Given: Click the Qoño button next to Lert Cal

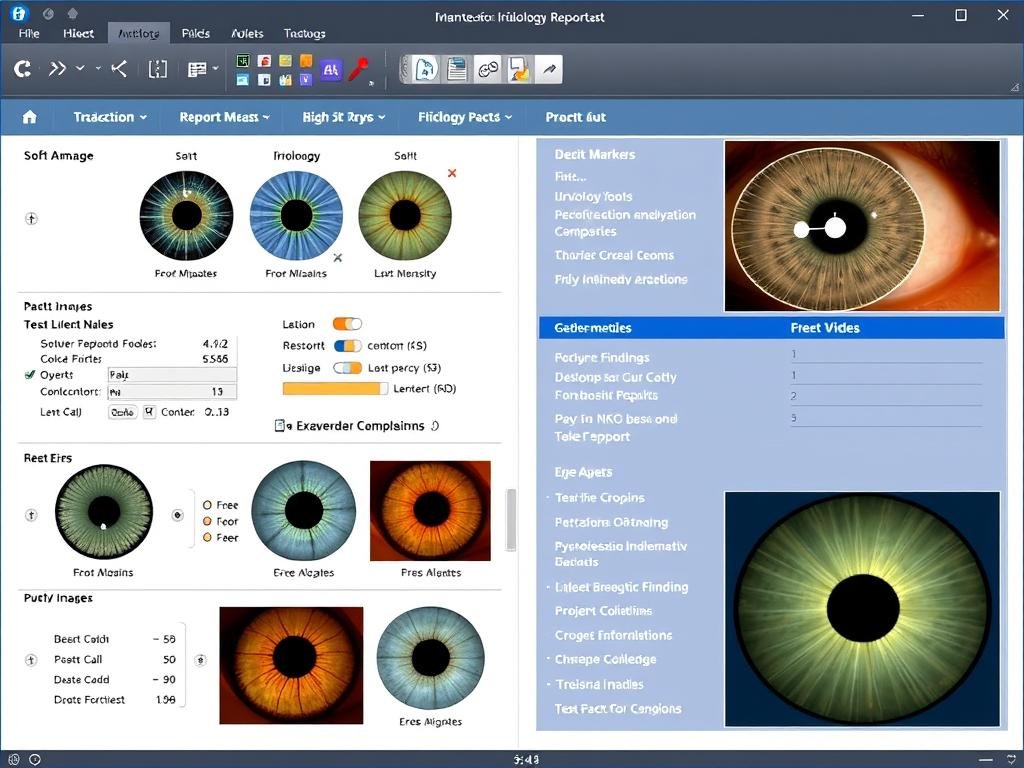Looking at the screenshot, I should 122,411.
